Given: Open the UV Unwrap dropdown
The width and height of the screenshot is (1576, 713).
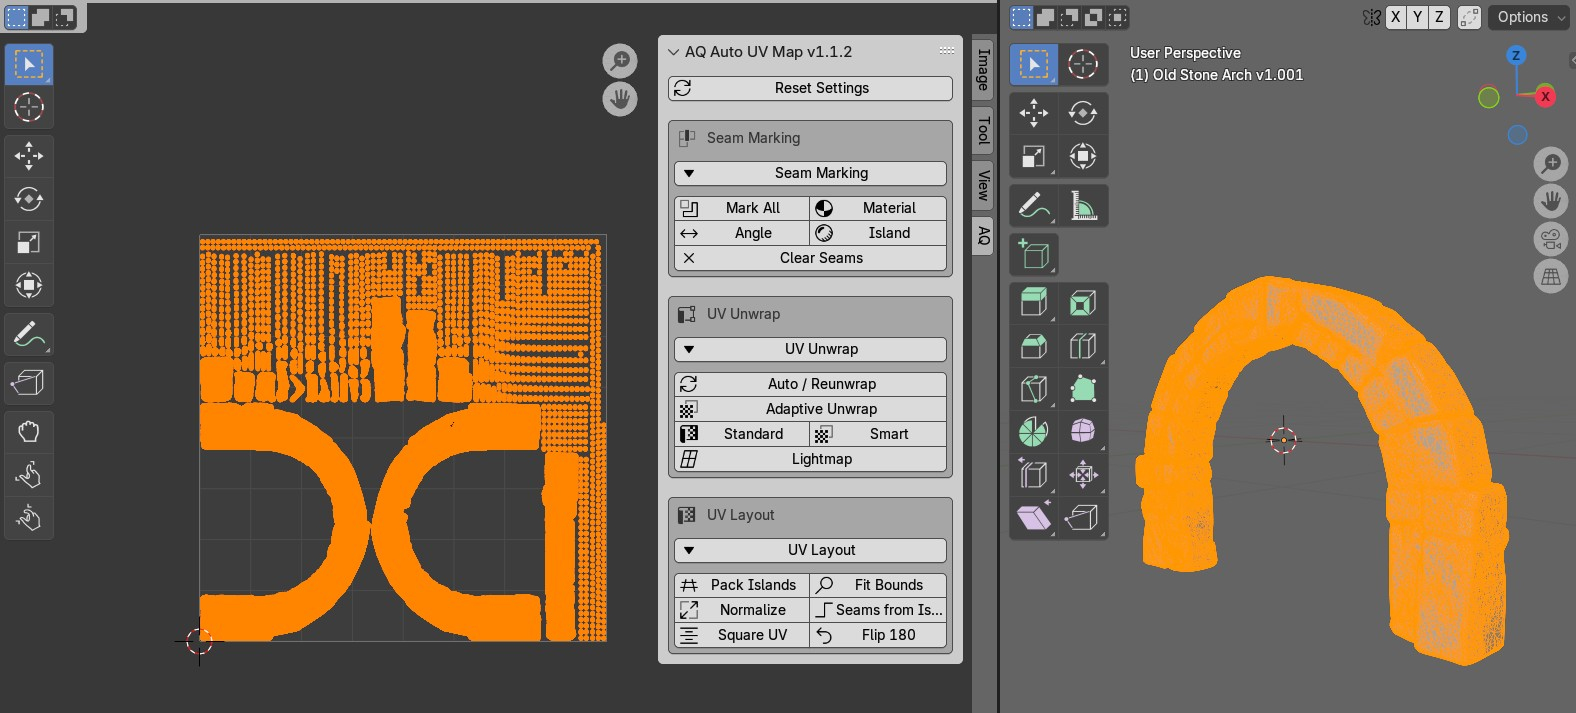Looking at the screenshot, I should (810, 349).
